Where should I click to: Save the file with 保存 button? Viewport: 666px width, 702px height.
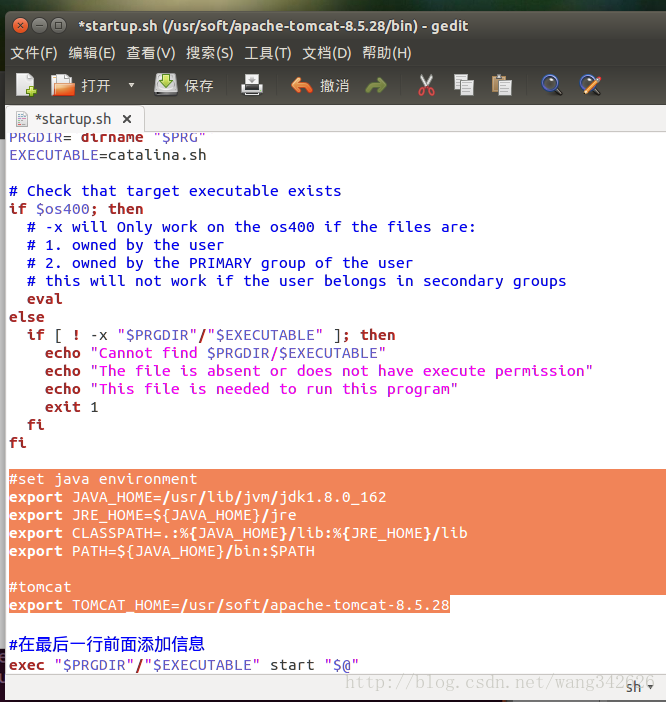[x=184, y=85]
